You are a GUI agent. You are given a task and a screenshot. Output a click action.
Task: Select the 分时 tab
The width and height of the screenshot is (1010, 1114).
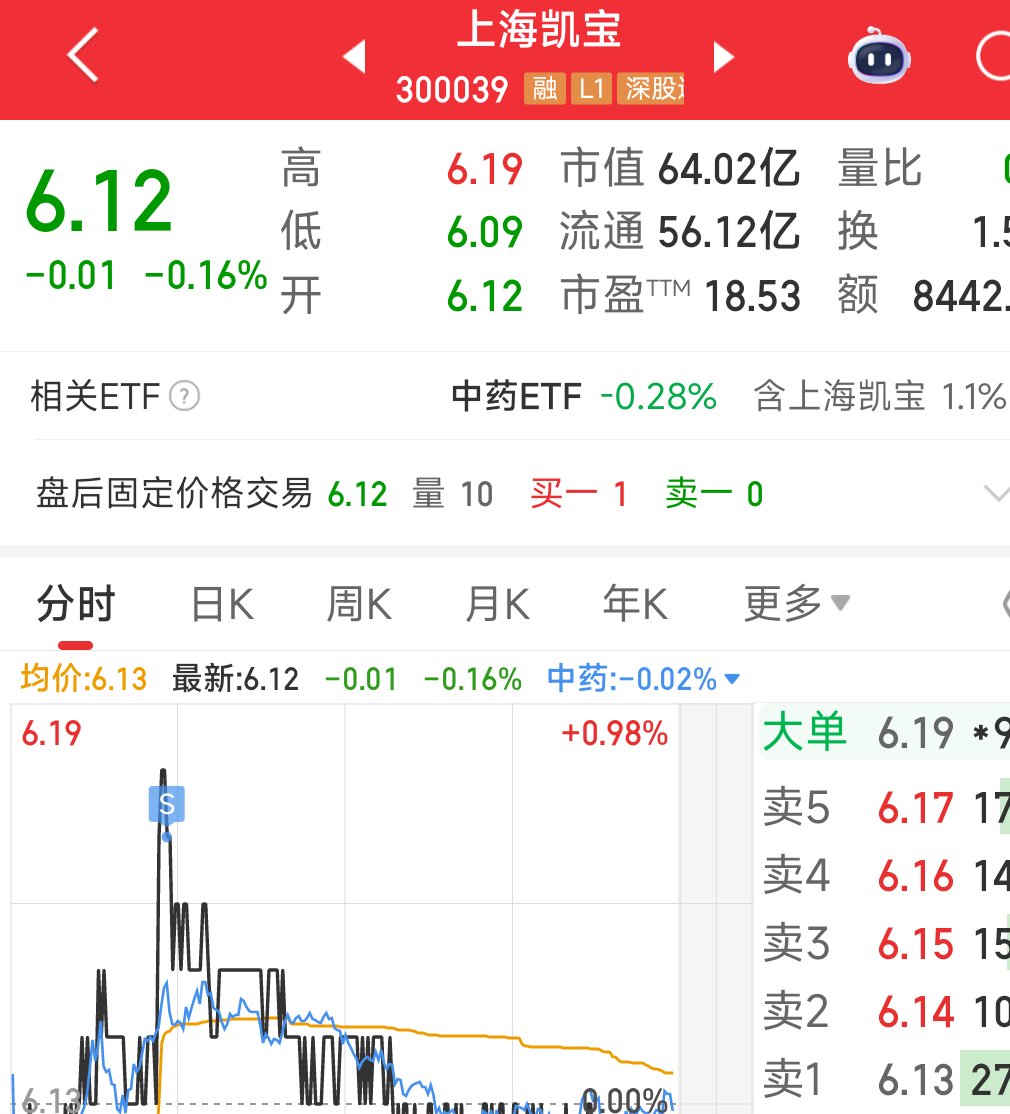(x=76, y=604)
